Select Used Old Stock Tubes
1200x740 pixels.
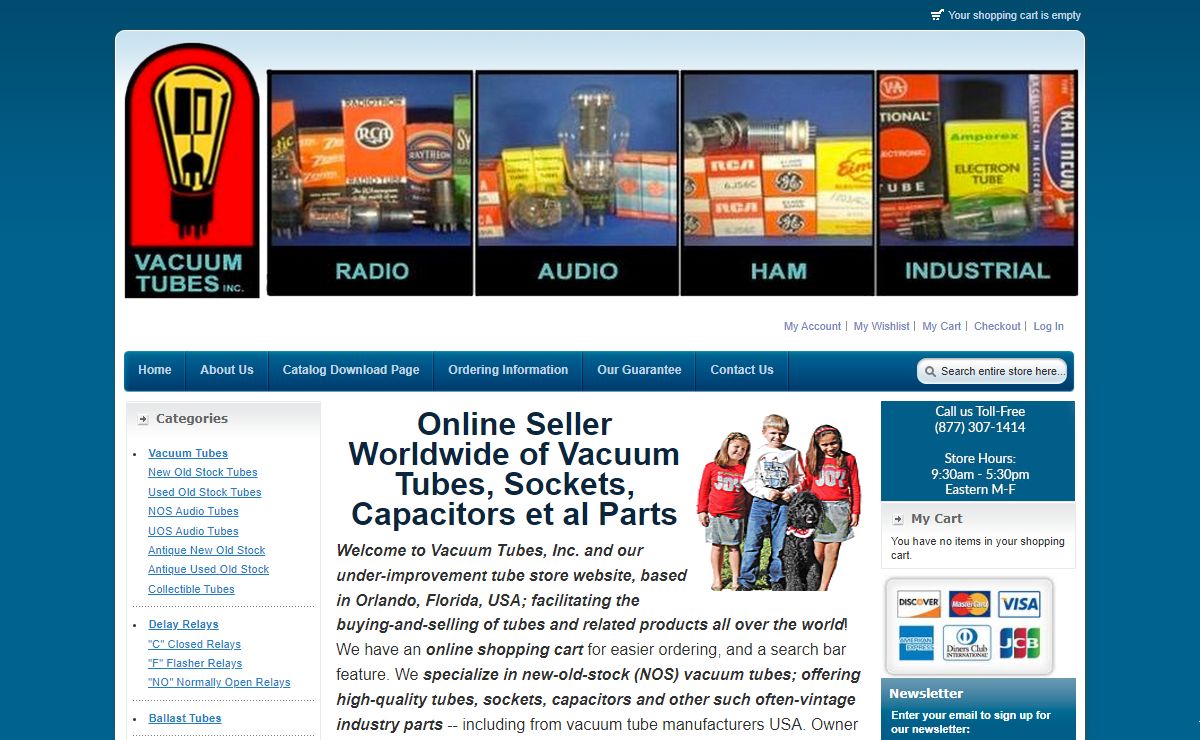[x=205, y=492]
